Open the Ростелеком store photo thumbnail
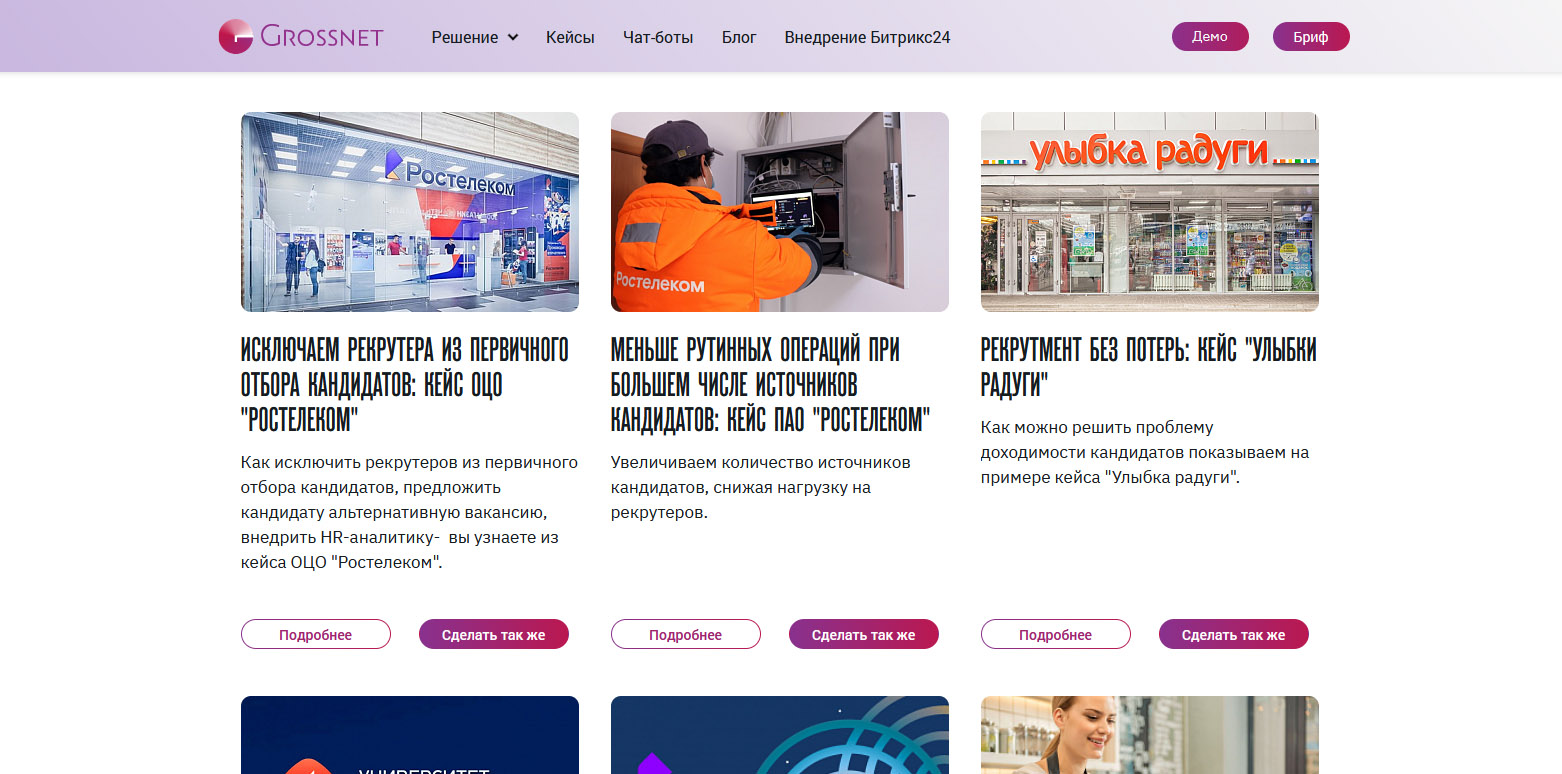The image size is (1562, 774). [410, 212]
